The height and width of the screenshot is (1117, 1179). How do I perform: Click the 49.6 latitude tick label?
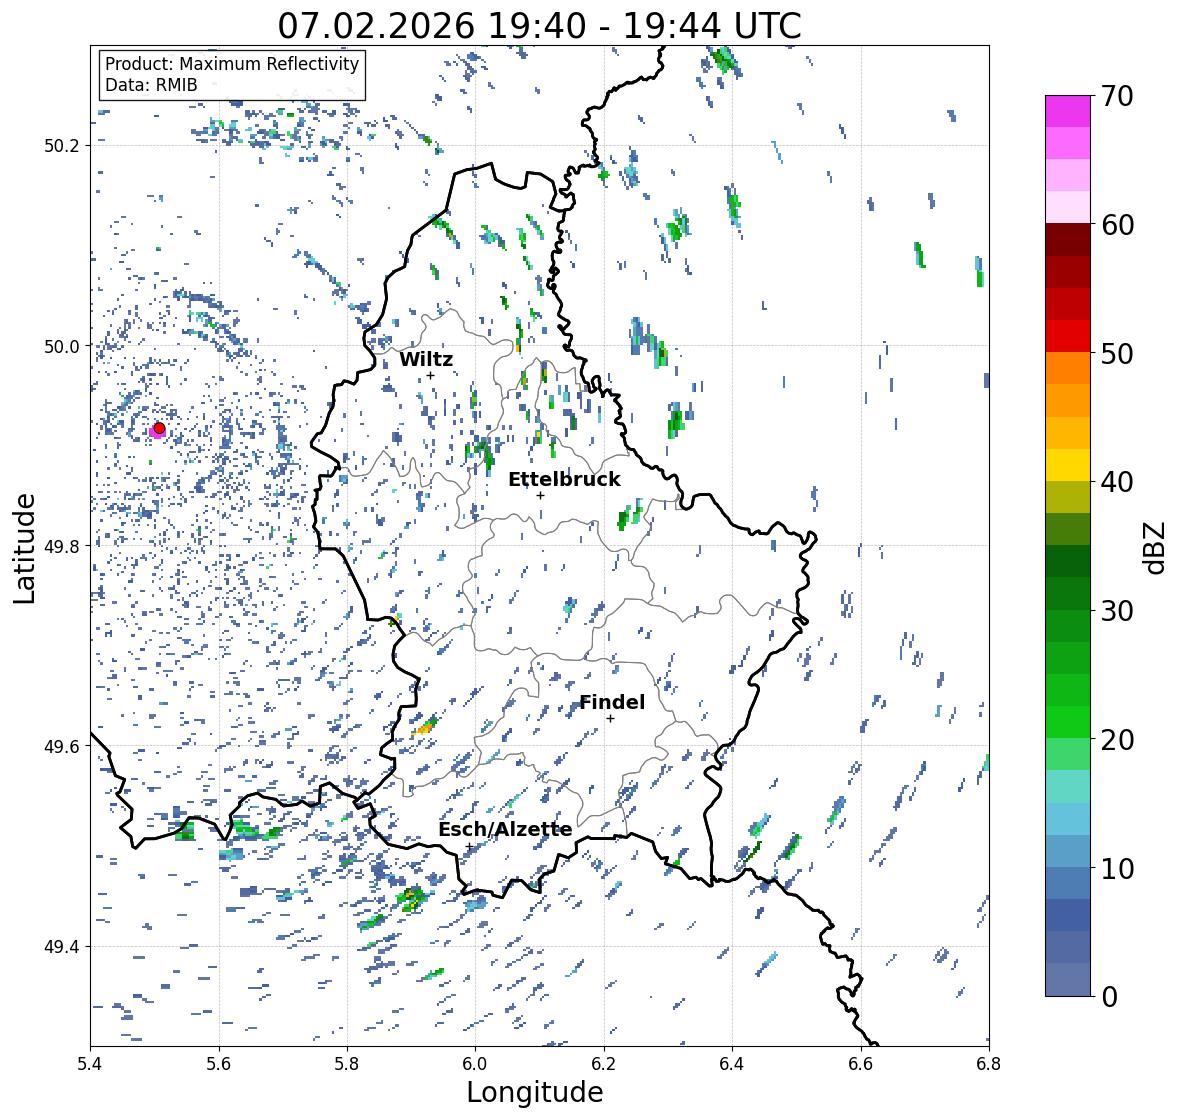click(62, 746)
